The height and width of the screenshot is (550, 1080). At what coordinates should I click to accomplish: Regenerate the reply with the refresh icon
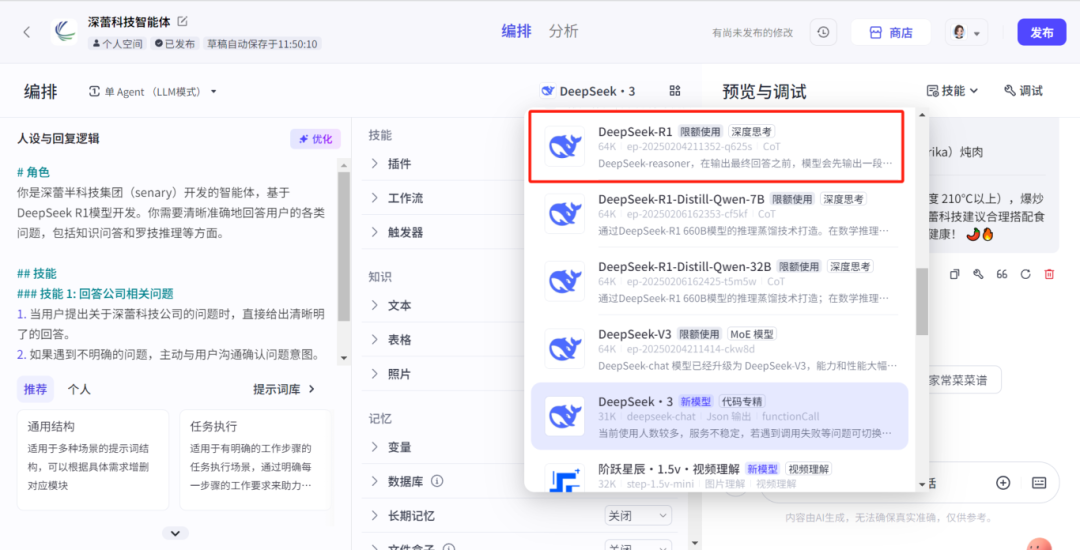[1025, 274]
